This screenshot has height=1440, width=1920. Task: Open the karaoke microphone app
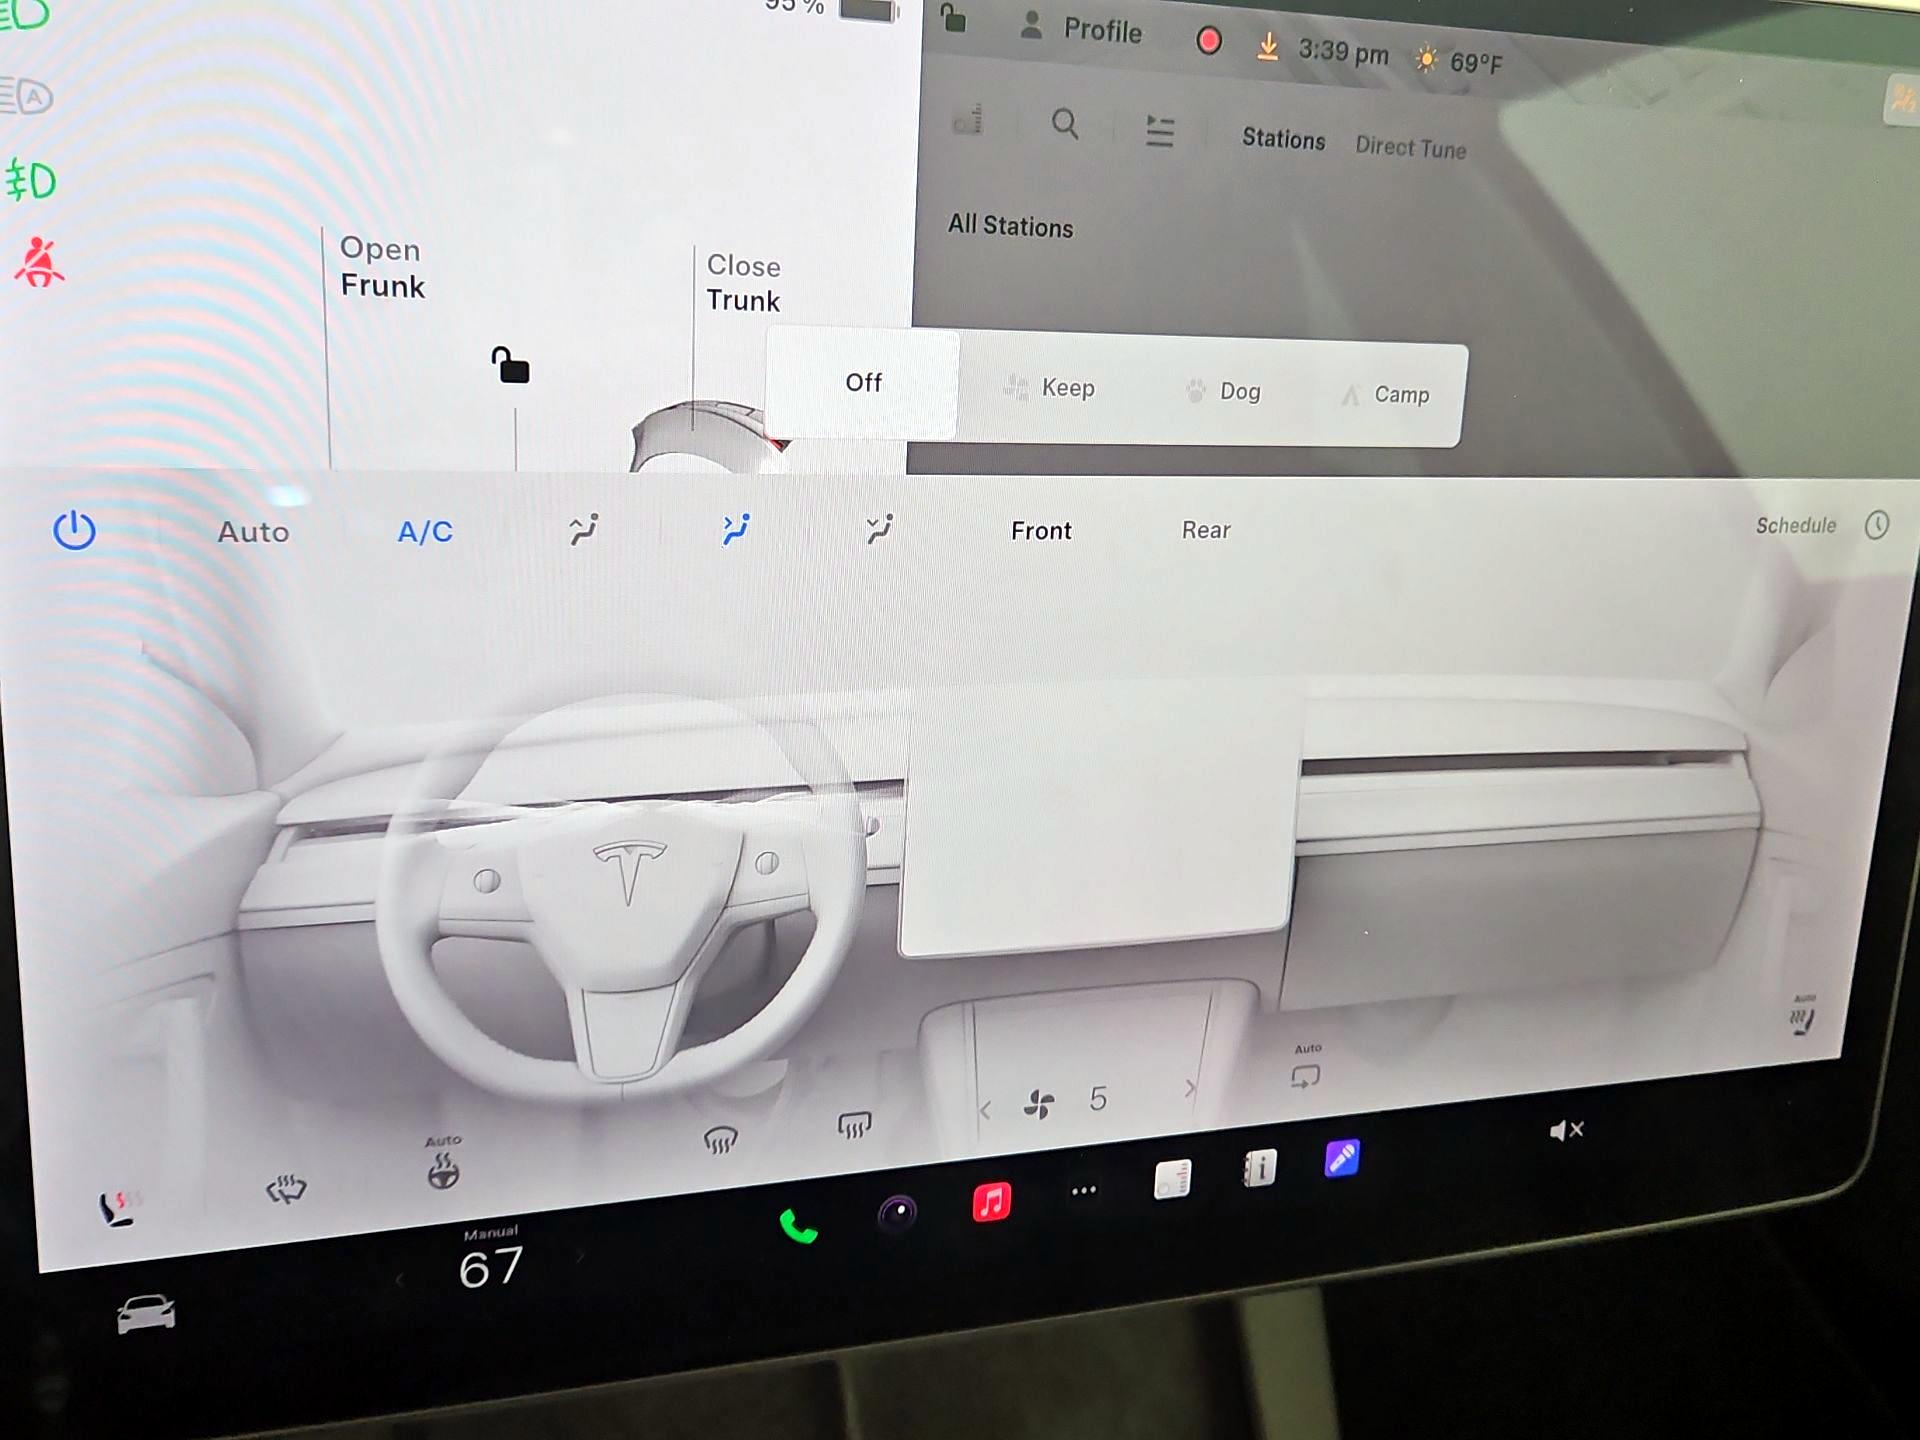[1341, 1158]
